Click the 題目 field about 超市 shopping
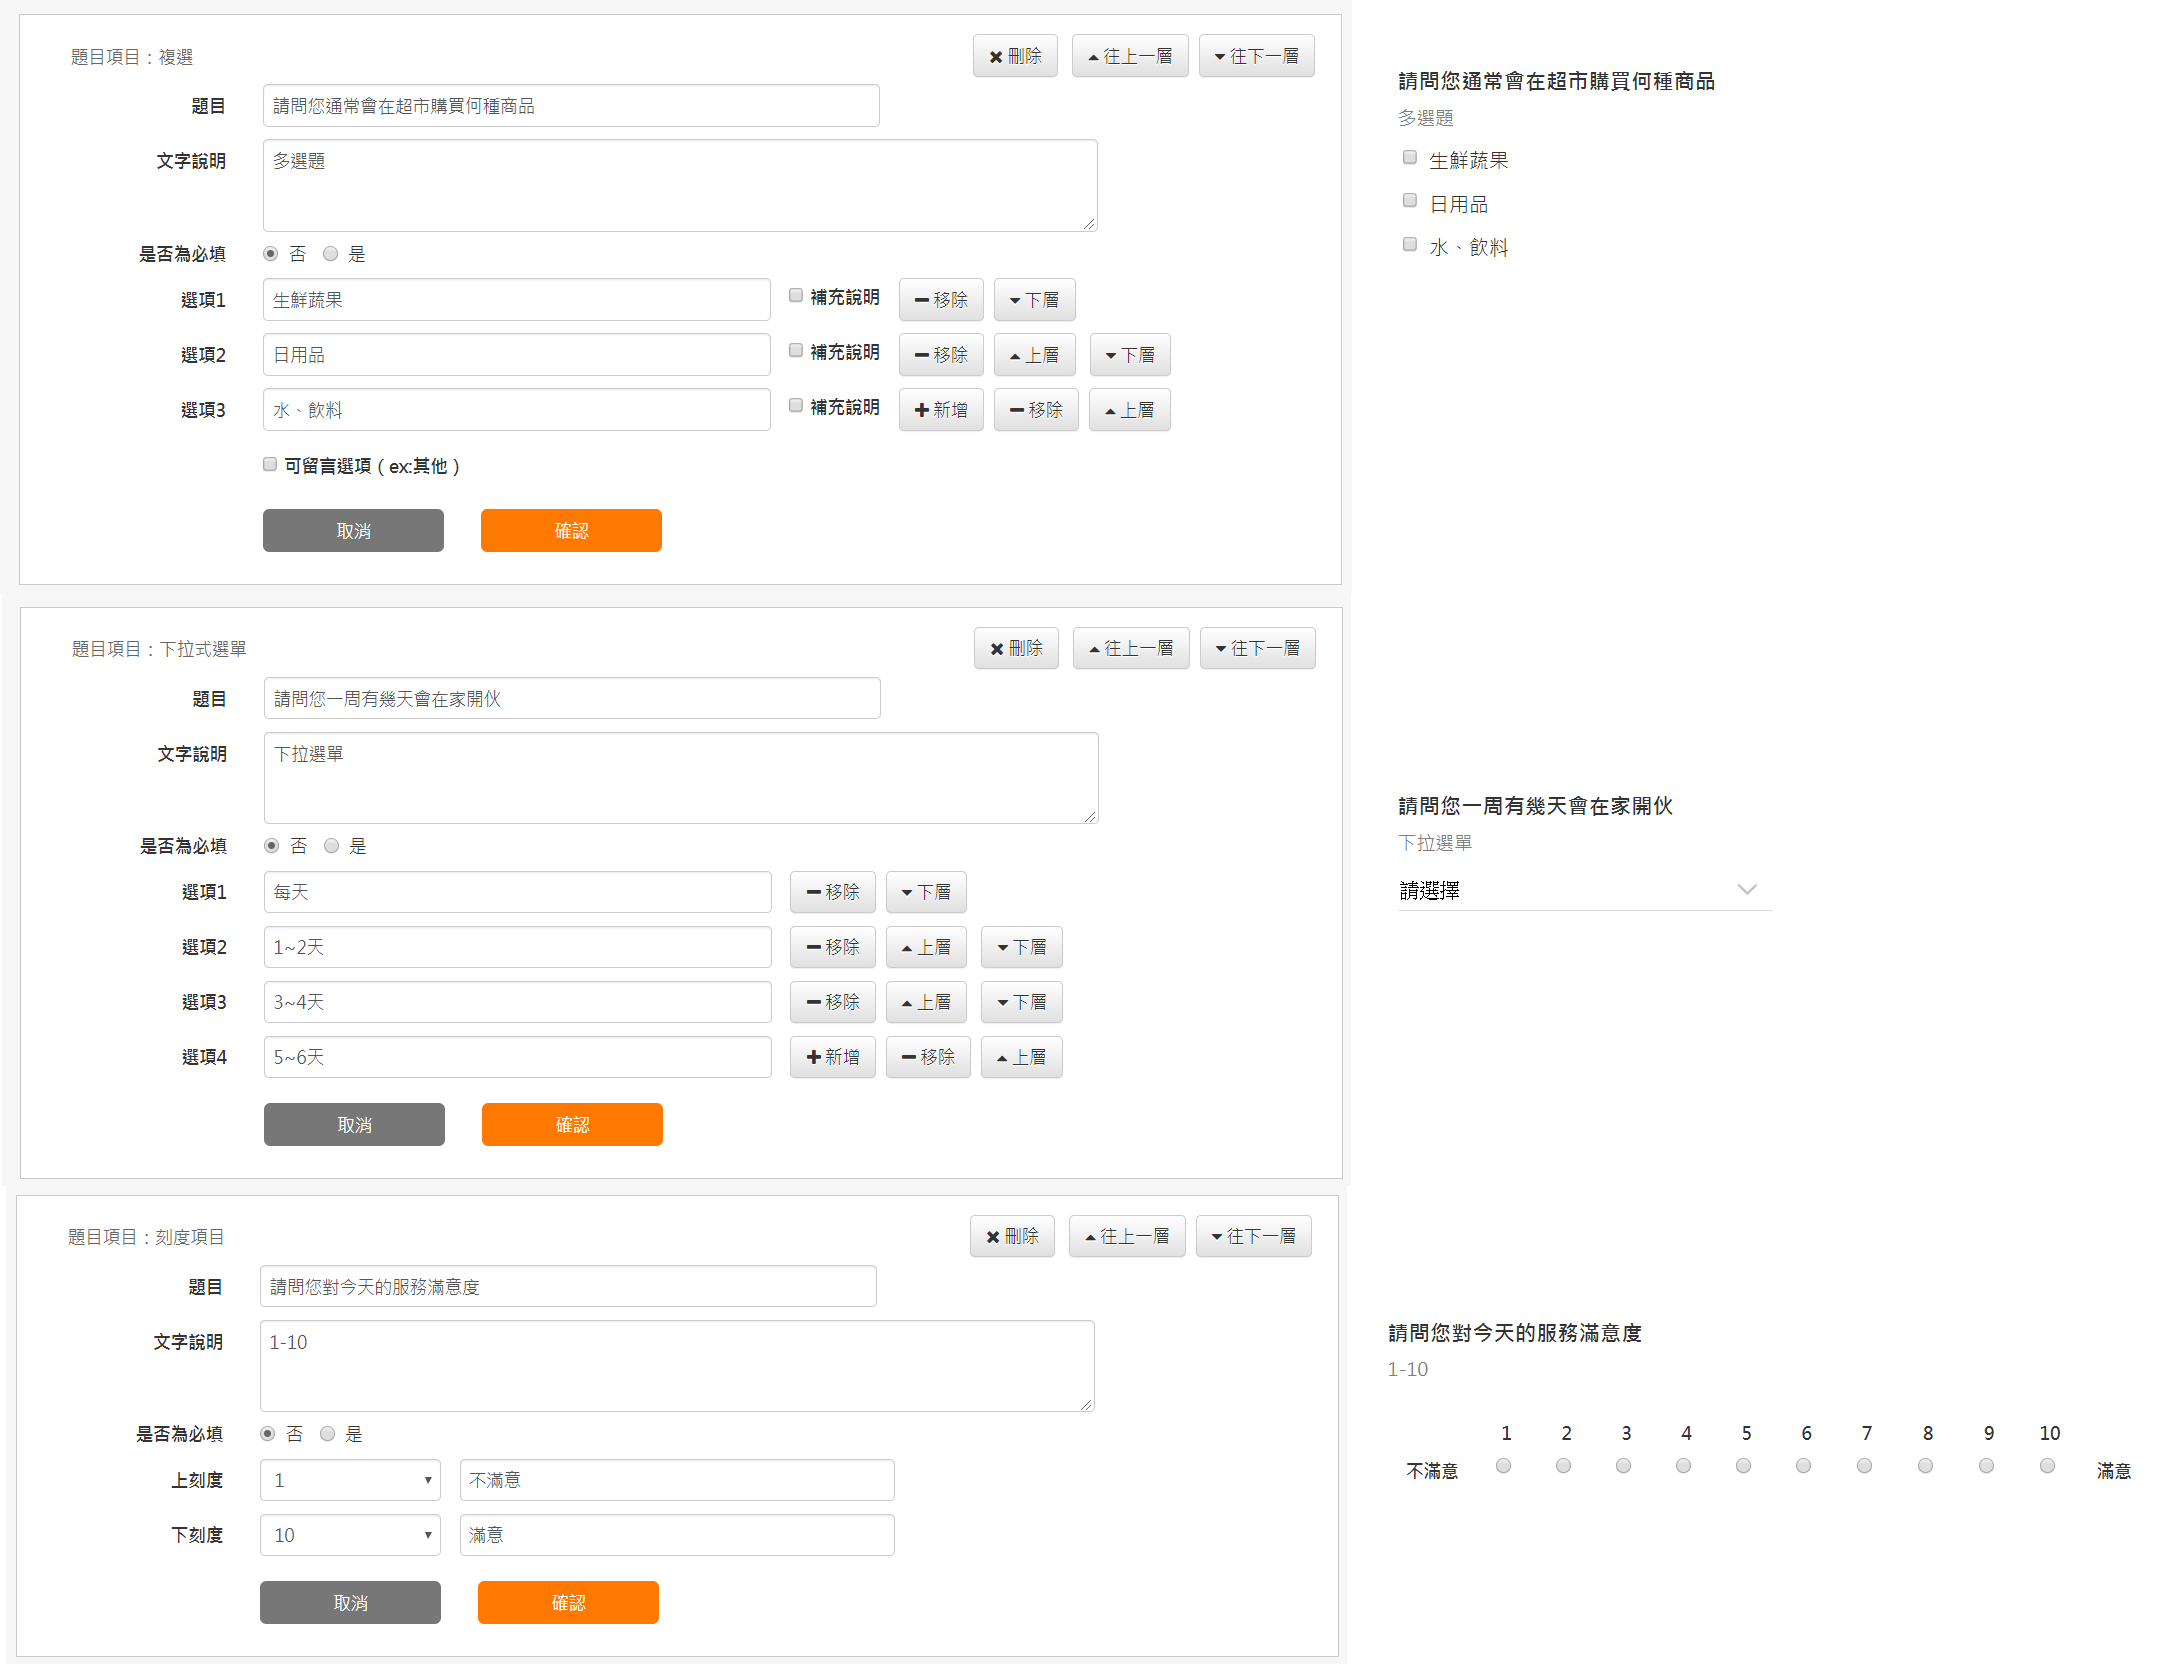This screenshot has width=2184, height=1664. tap(570, 106)
